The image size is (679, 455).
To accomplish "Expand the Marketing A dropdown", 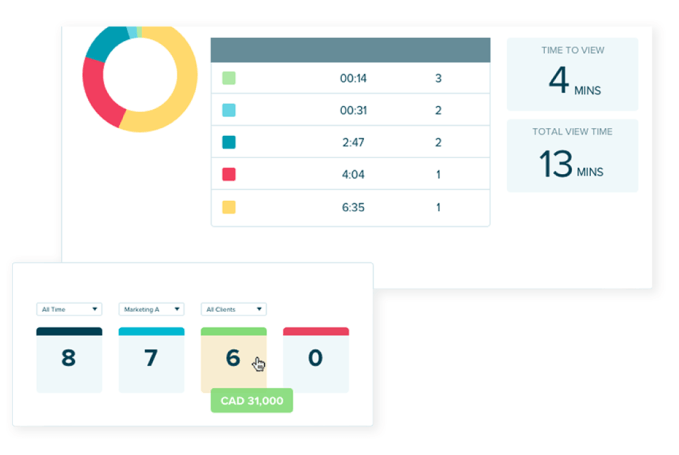I will click(x=151, y=309).
